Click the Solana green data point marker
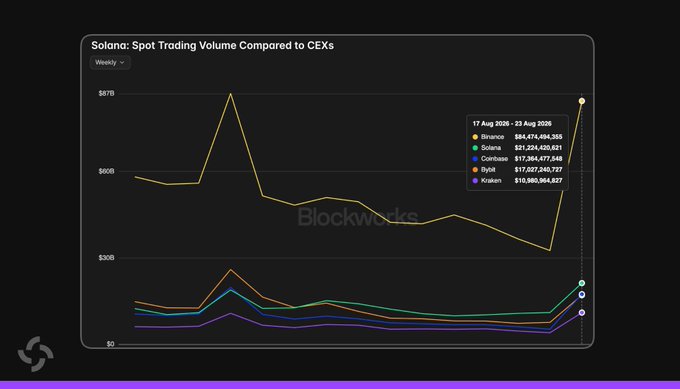The height and width of the screenshot is (389, 680). click(x=582, y=283)
